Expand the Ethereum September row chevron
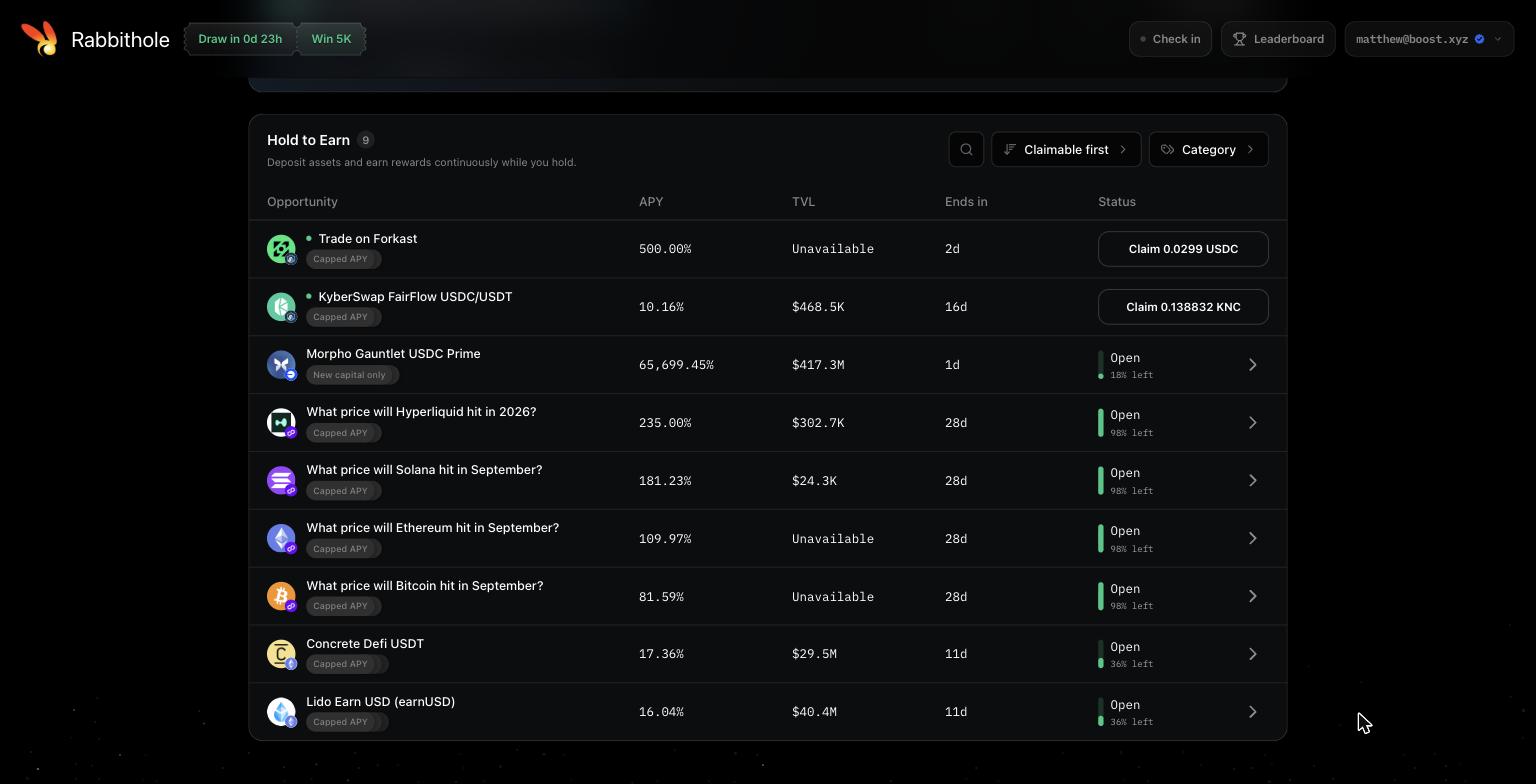 pos(1252,539)
